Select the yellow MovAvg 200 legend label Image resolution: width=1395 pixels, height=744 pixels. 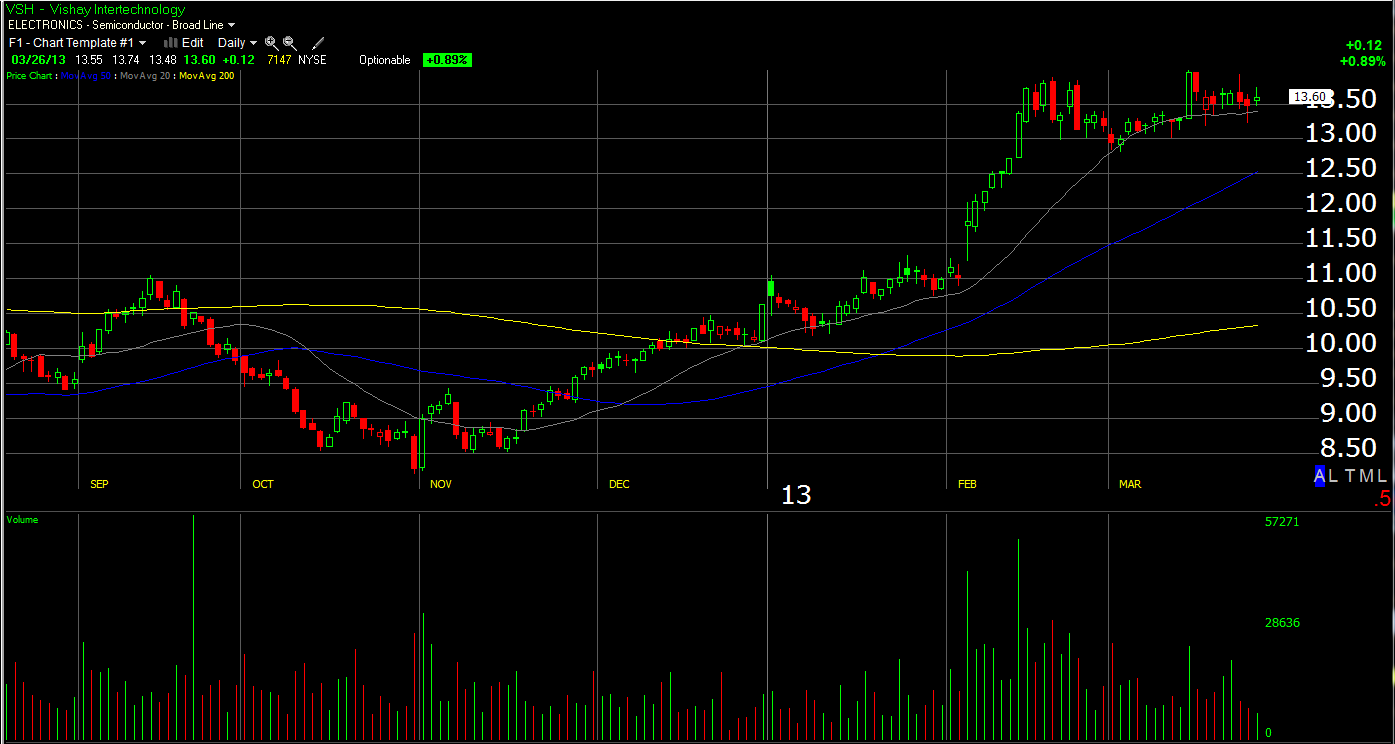pyautogui.click(x=206, y=75)
